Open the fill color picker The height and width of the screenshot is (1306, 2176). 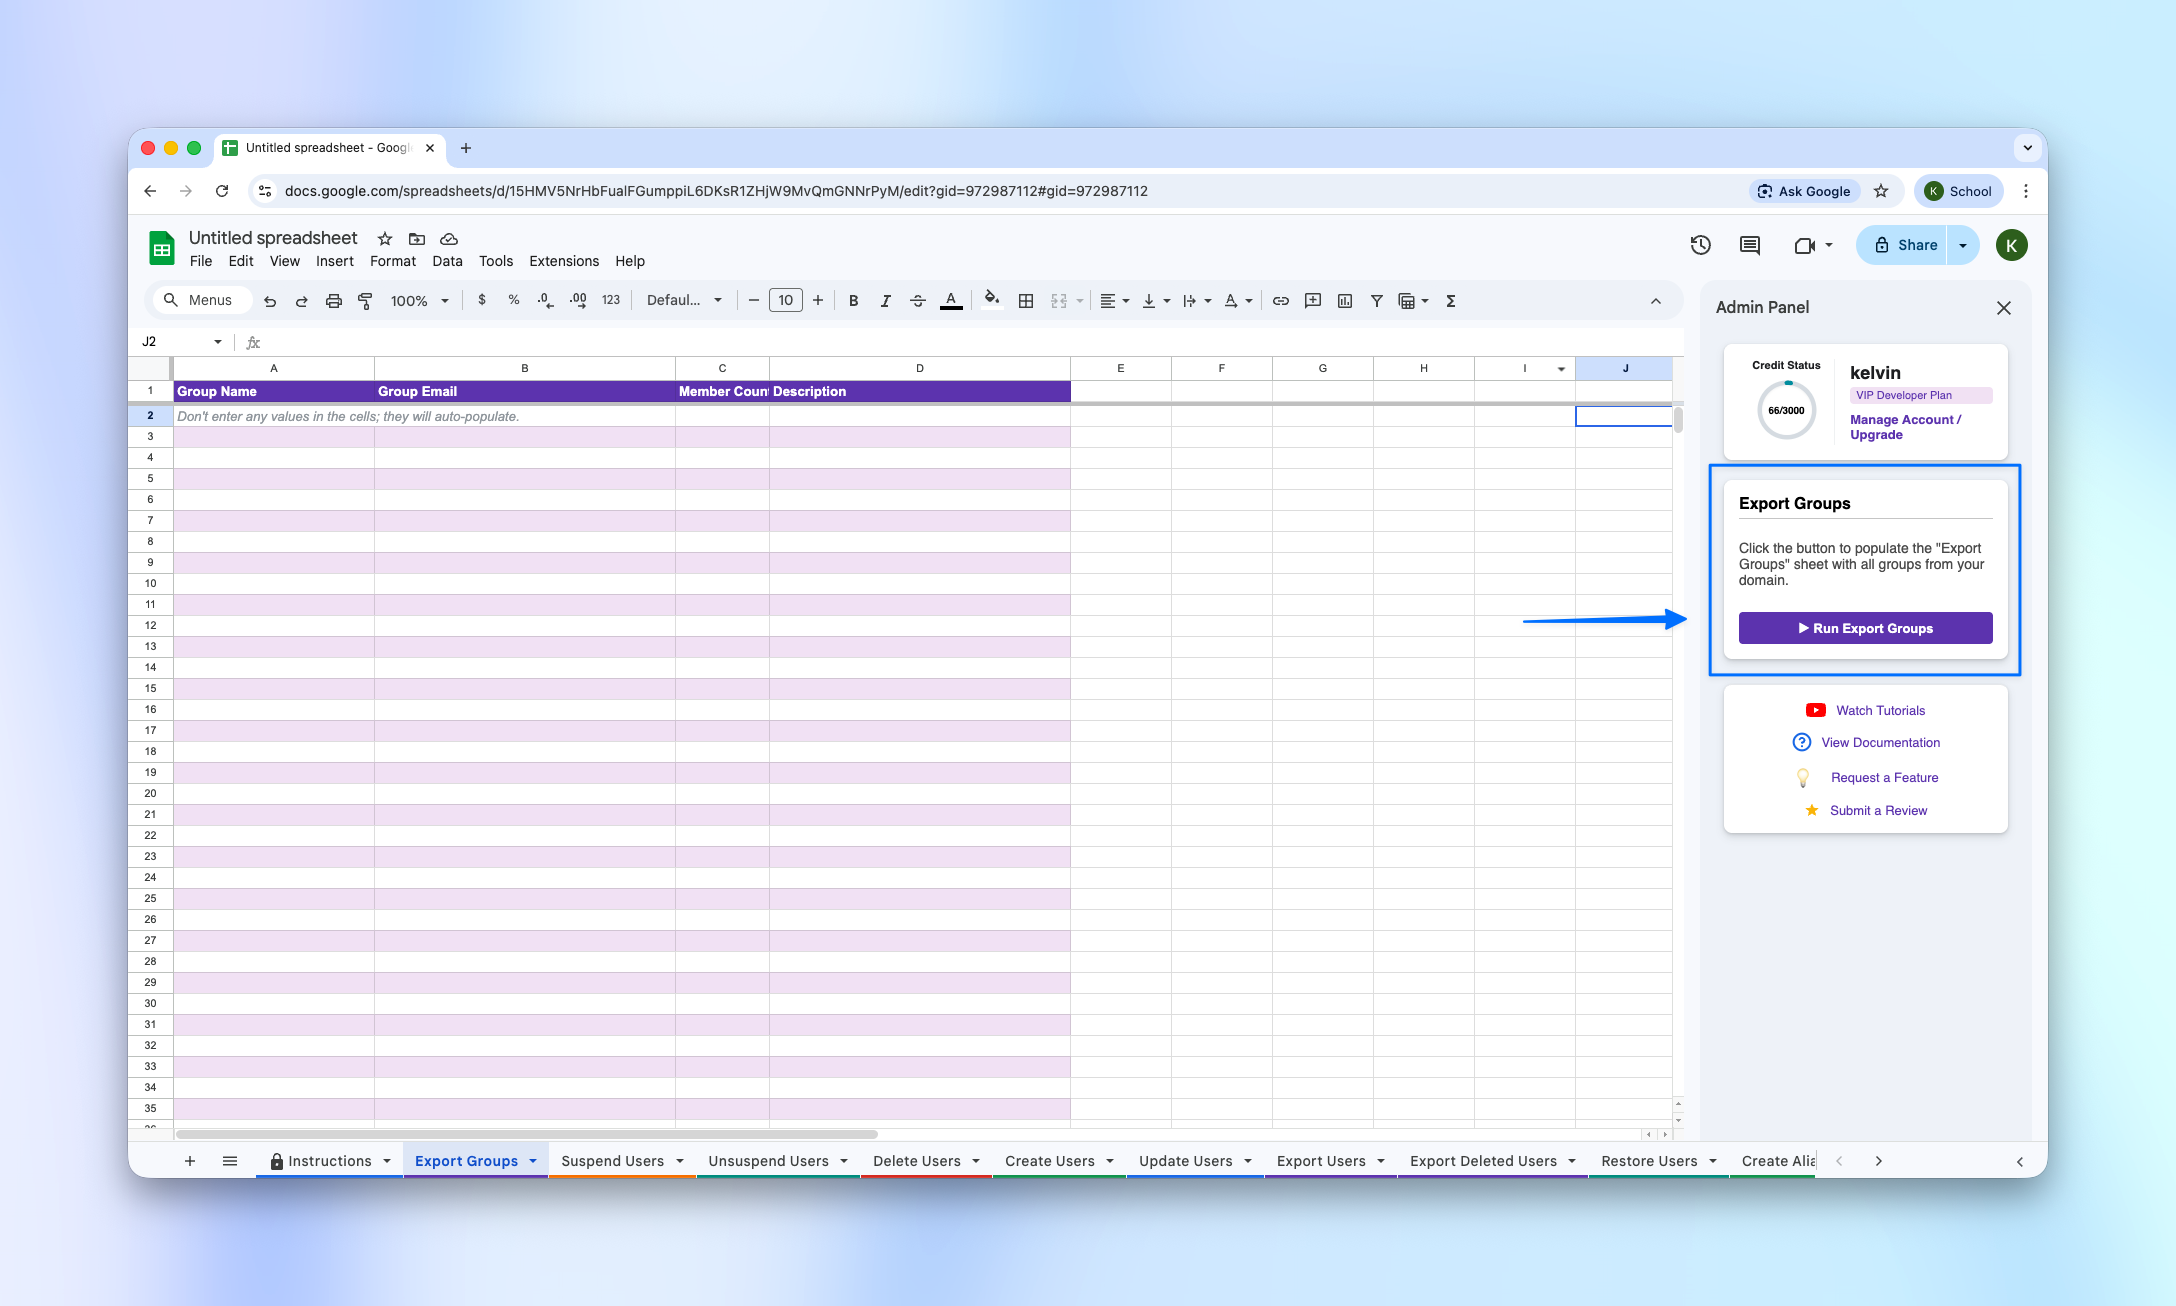(x=991, y=300)
